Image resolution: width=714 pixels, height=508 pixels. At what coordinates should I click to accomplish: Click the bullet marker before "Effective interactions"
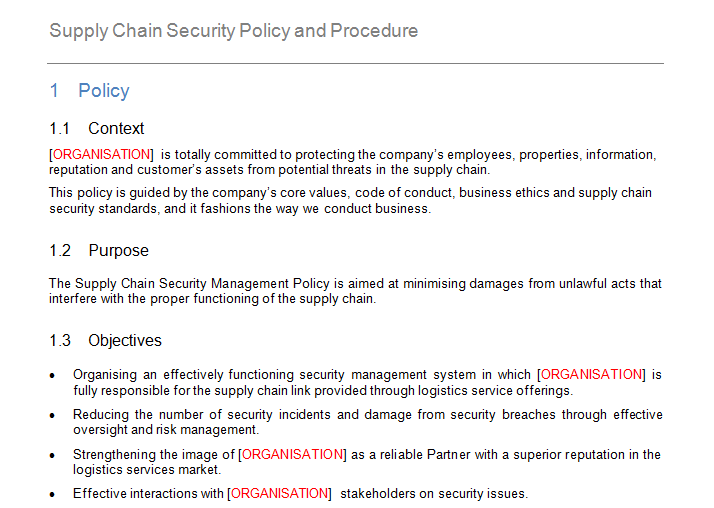pyautogui.click(x=53, y=494)
